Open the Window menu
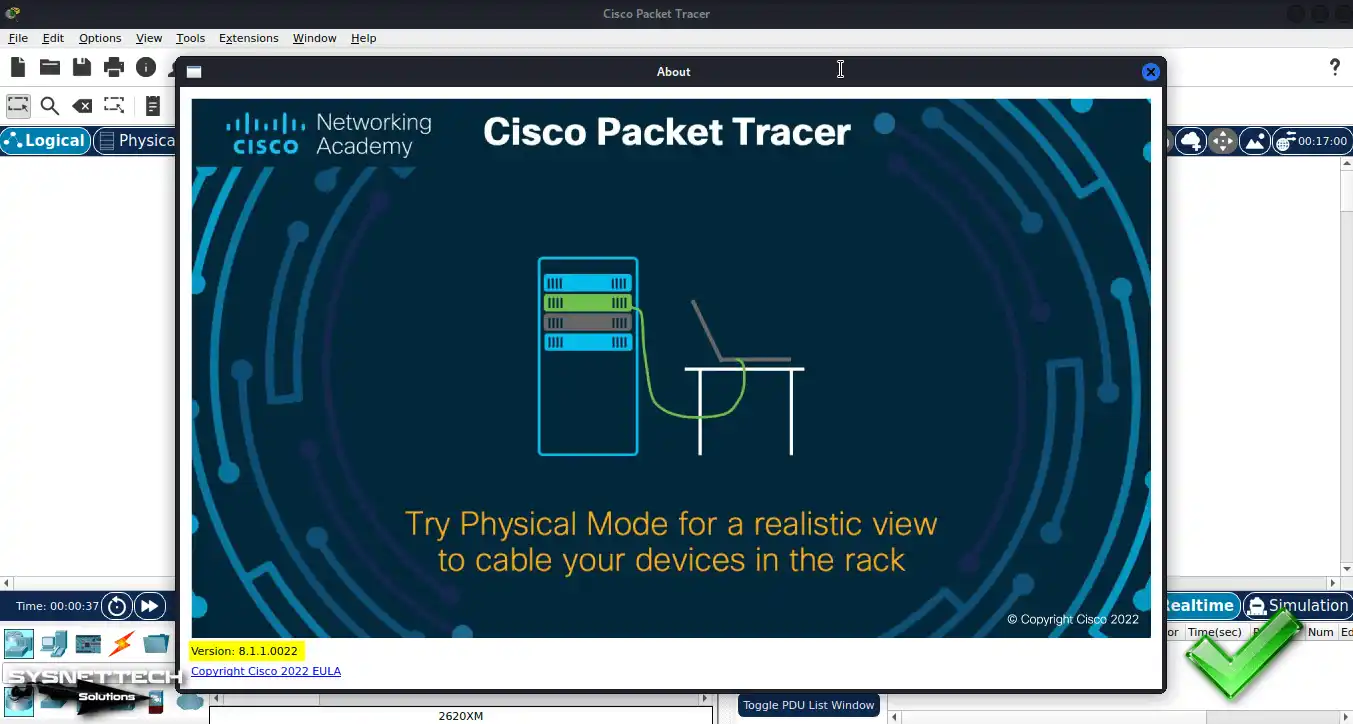This screenshot has width=1353, height=724. (314, 38)
